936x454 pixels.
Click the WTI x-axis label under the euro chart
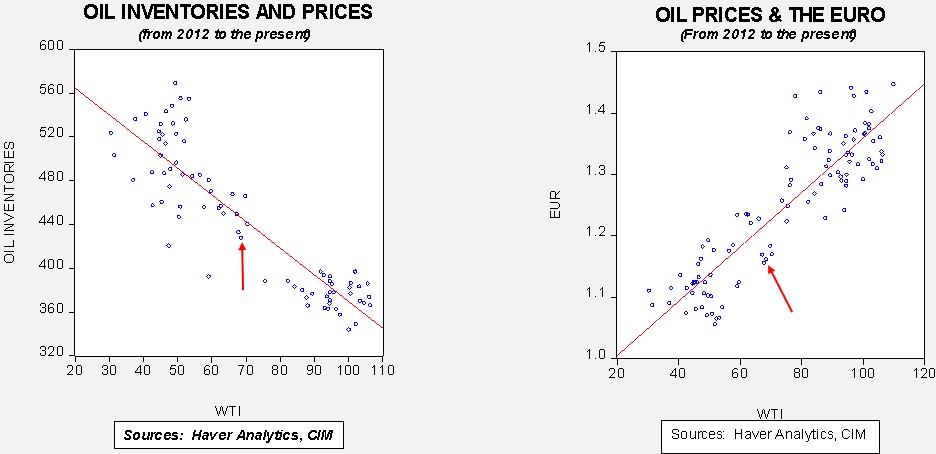[769, 412]
